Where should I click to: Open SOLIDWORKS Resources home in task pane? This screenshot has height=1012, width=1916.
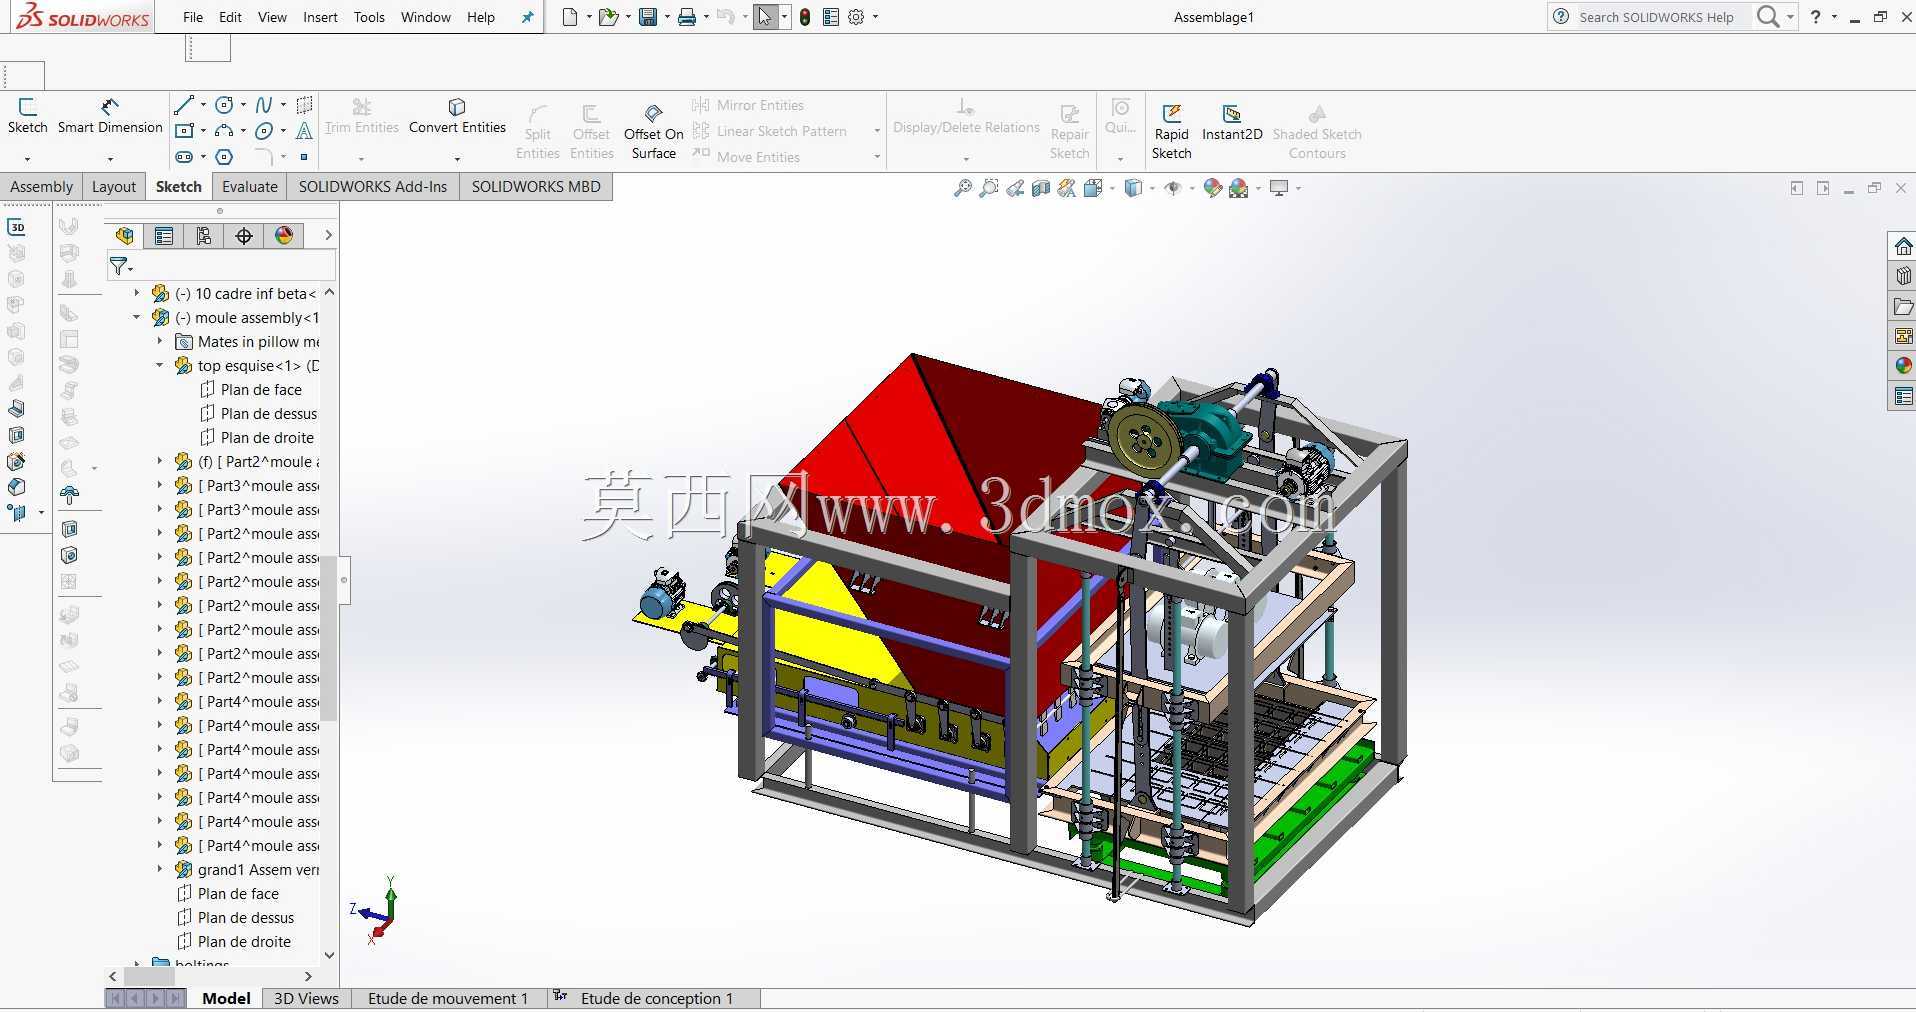[1903, 246]
